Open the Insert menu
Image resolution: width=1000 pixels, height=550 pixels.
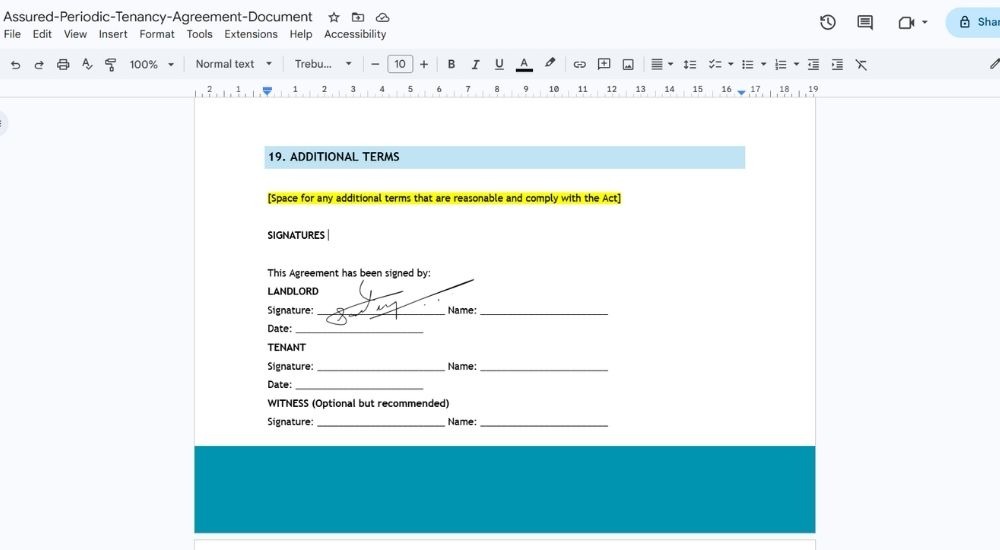[x=113, y=34]
